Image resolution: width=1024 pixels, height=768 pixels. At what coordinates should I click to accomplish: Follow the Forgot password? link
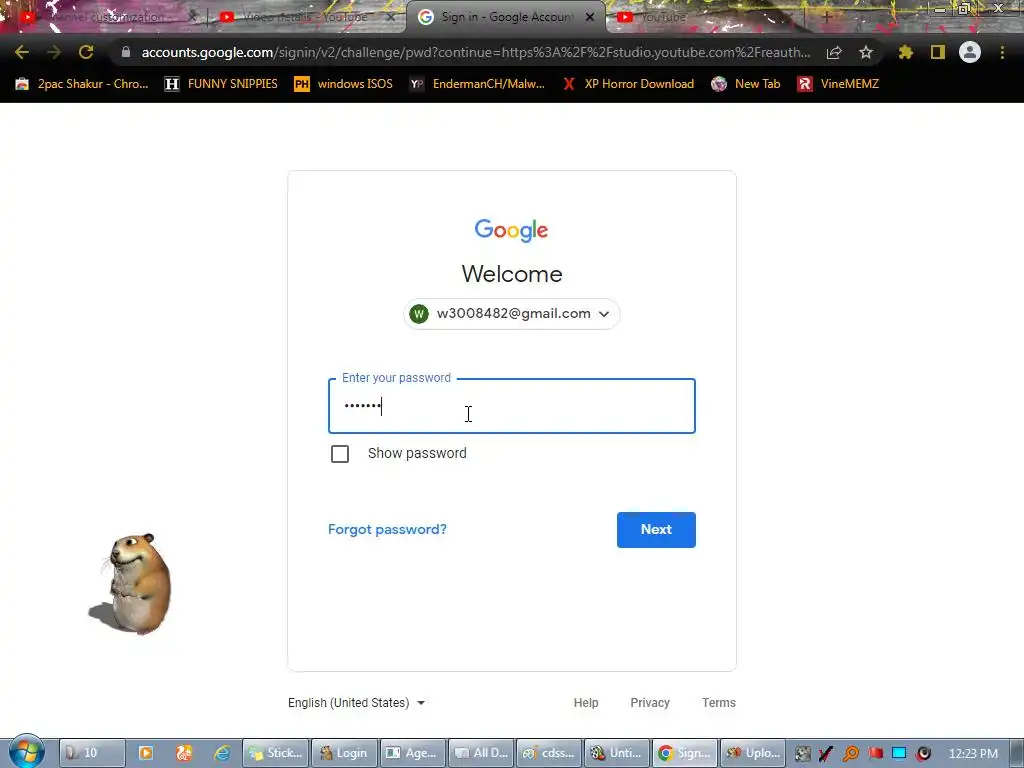tap(387, 530)
